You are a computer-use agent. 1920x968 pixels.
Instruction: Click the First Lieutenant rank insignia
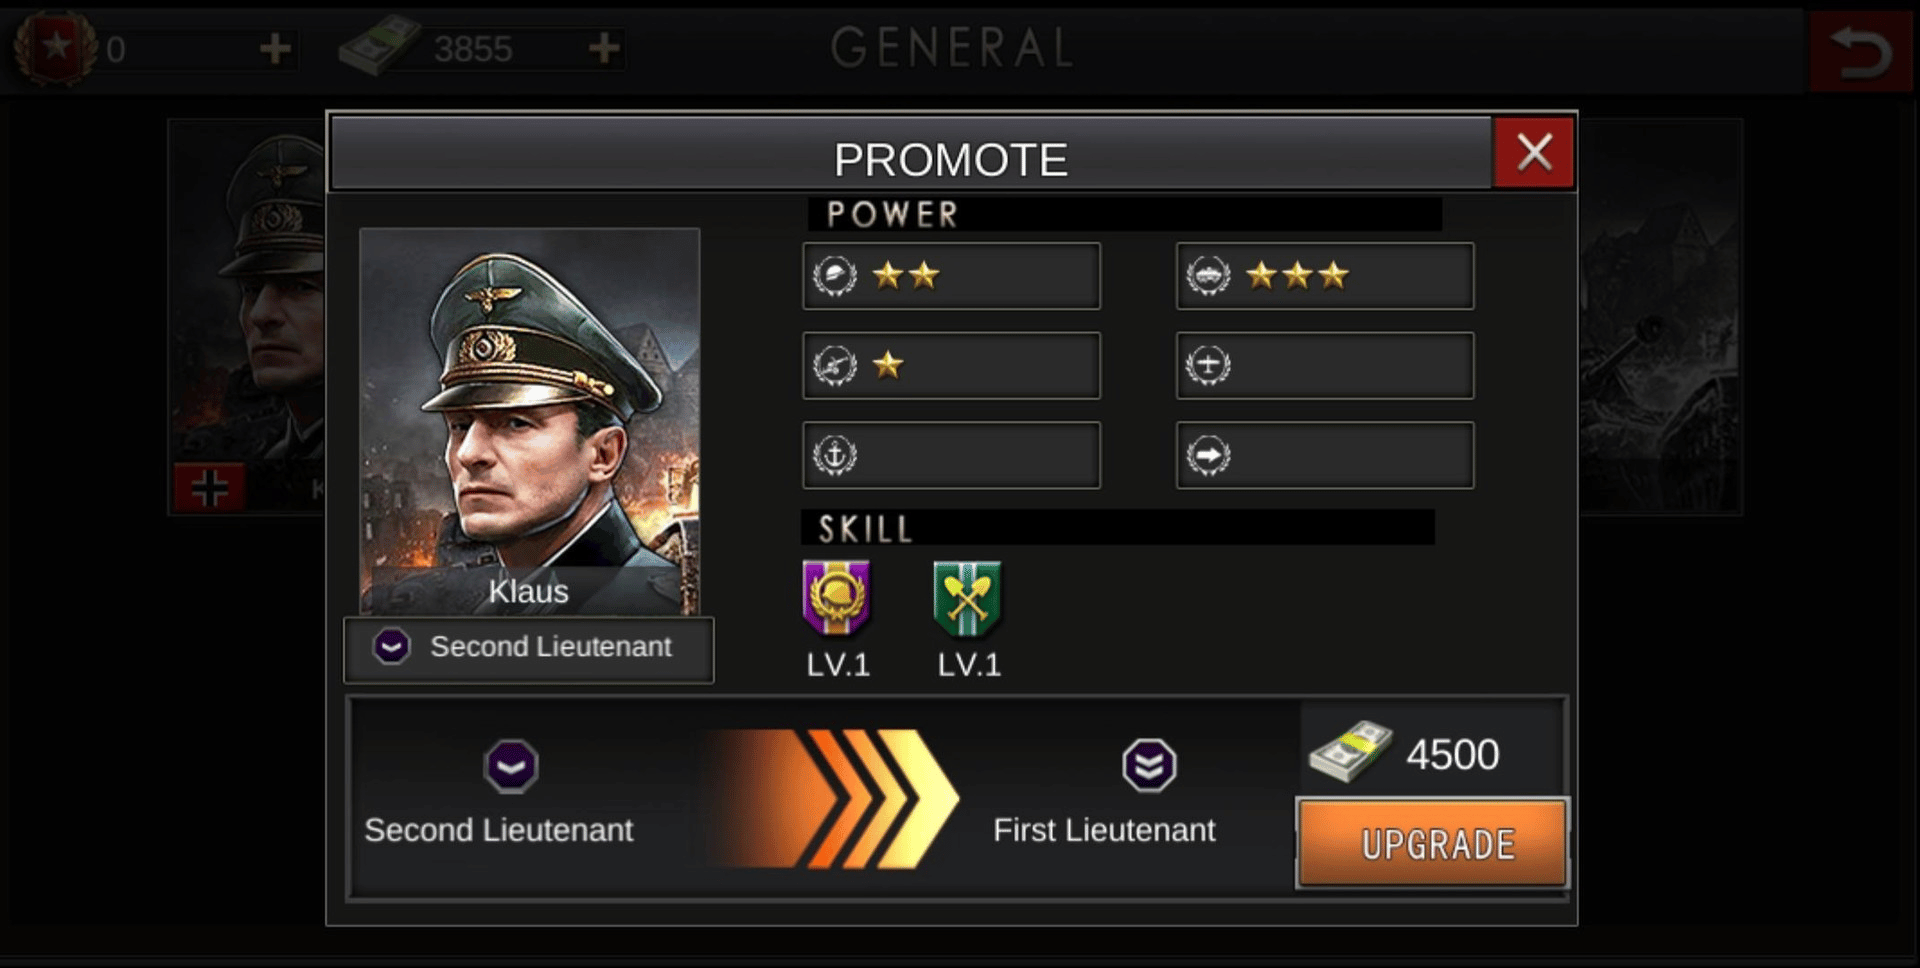(x=1149, y=766)
